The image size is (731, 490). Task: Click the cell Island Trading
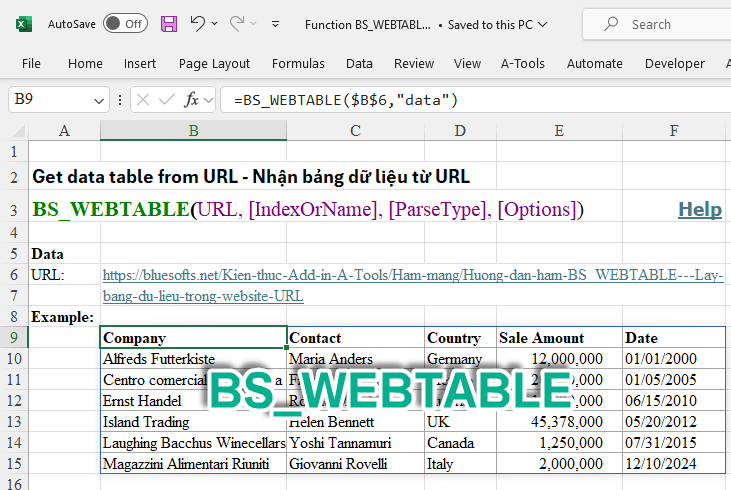click(x=193, y=421)
